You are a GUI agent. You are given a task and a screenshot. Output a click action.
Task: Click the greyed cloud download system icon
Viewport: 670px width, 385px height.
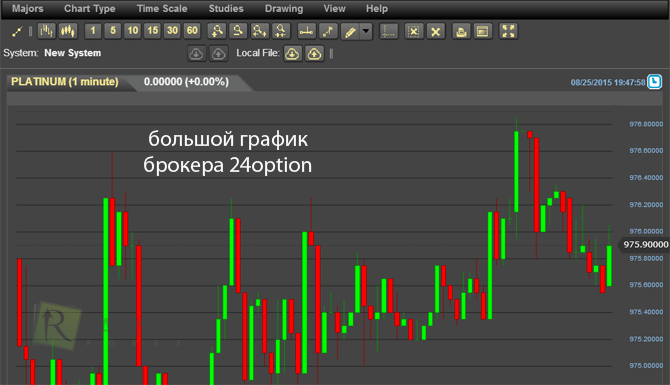196,54
